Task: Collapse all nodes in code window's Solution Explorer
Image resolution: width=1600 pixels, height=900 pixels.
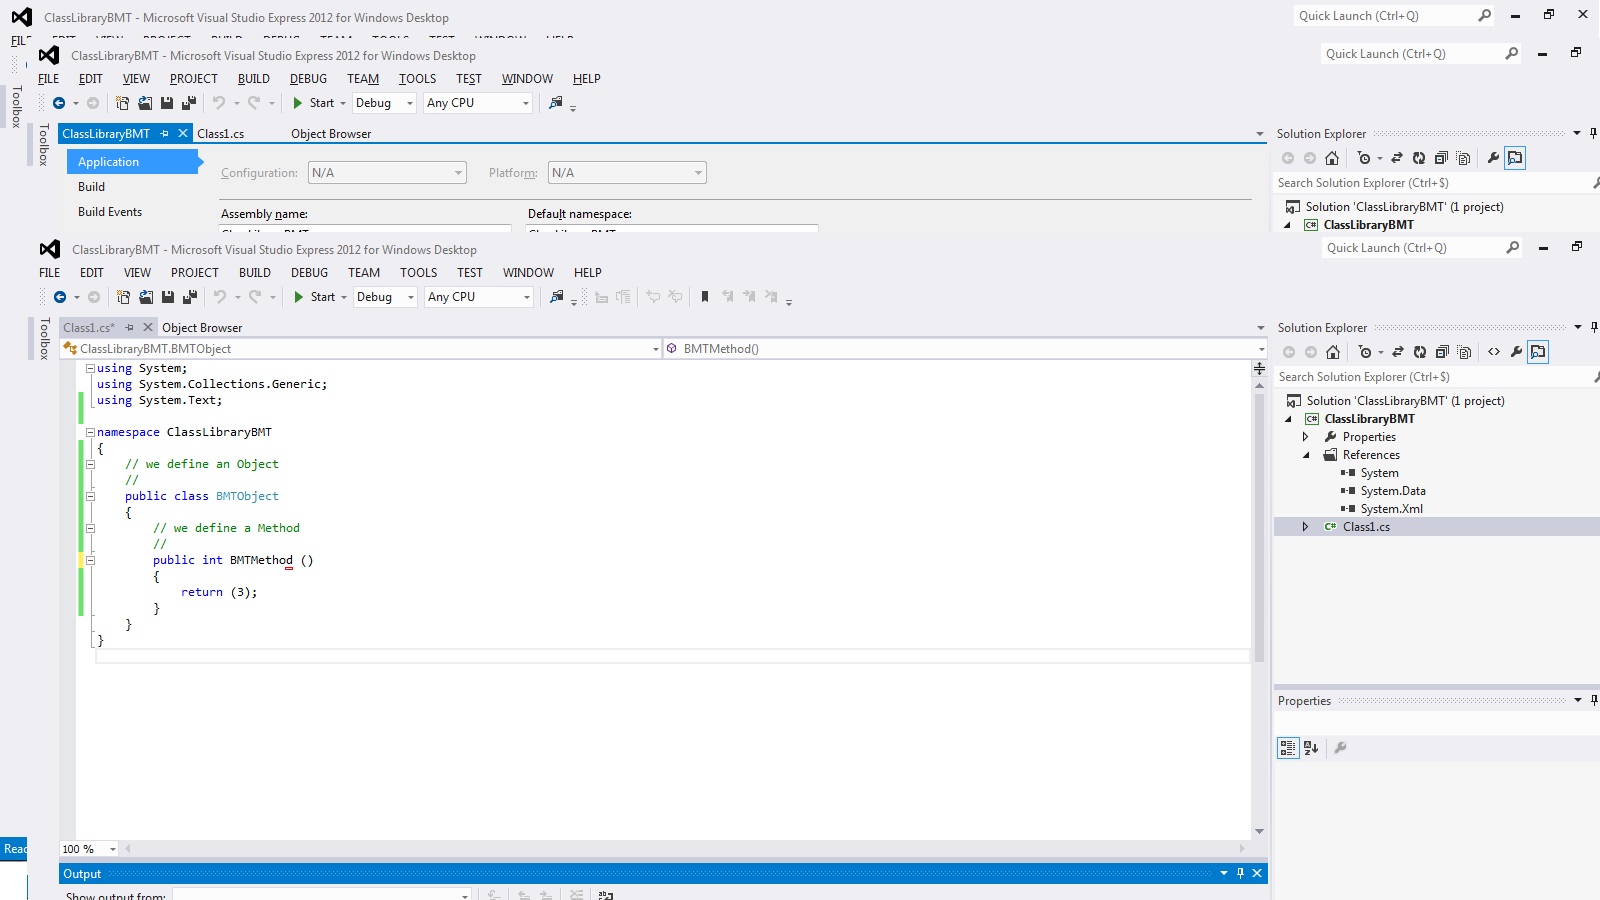Action: 1442,352
